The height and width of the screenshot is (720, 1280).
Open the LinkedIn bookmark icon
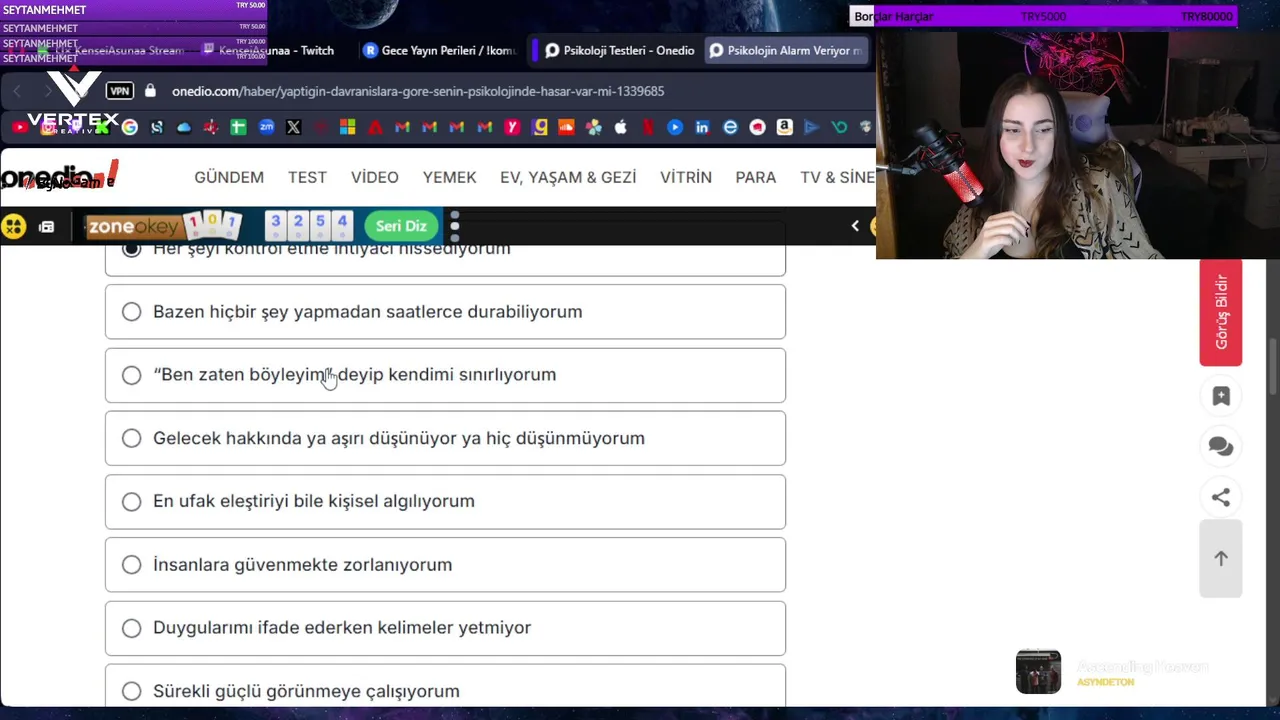click(702, 127)
